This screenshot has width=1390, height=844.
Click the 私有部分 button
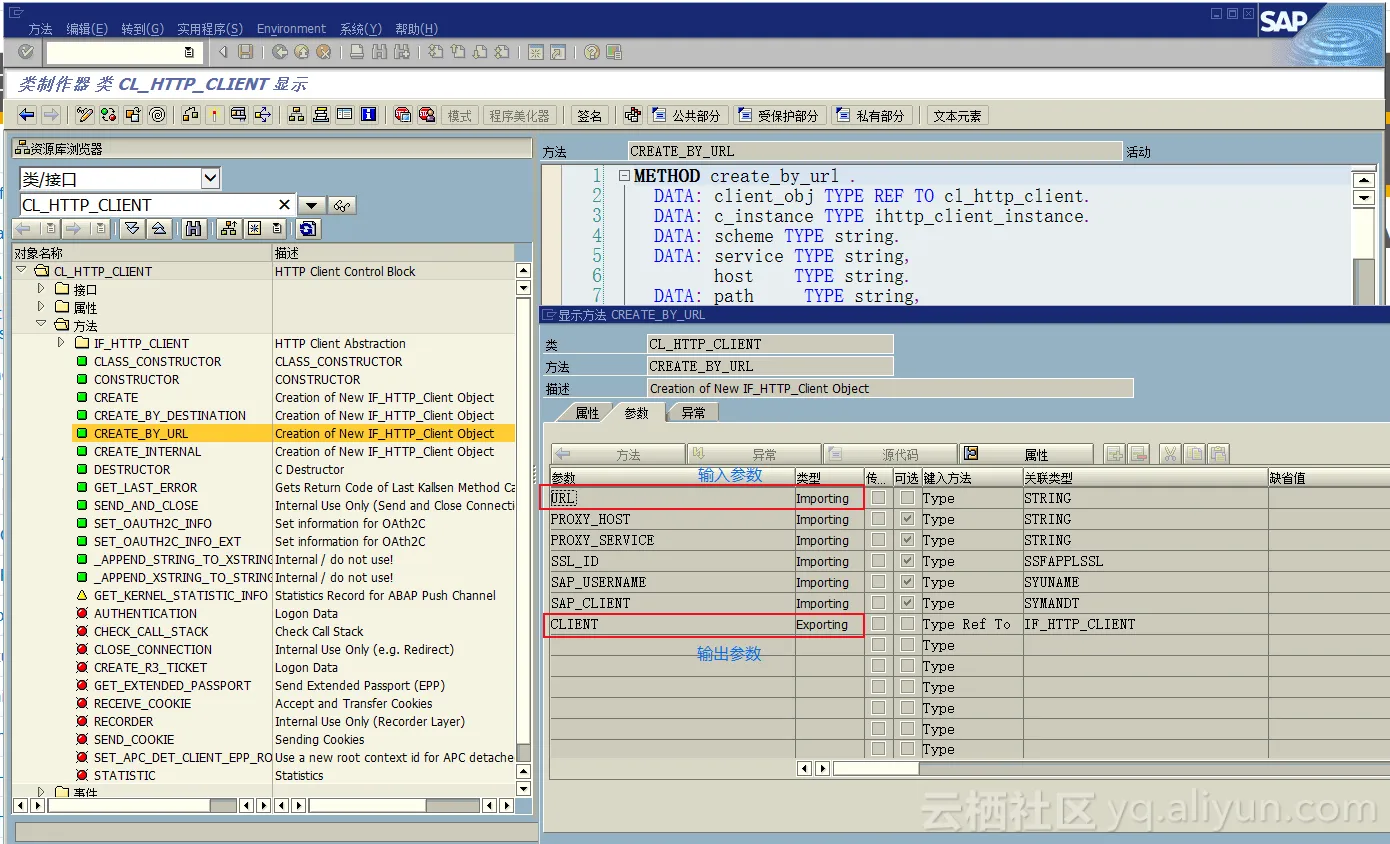pyautogui.click(x=870, y=116)
